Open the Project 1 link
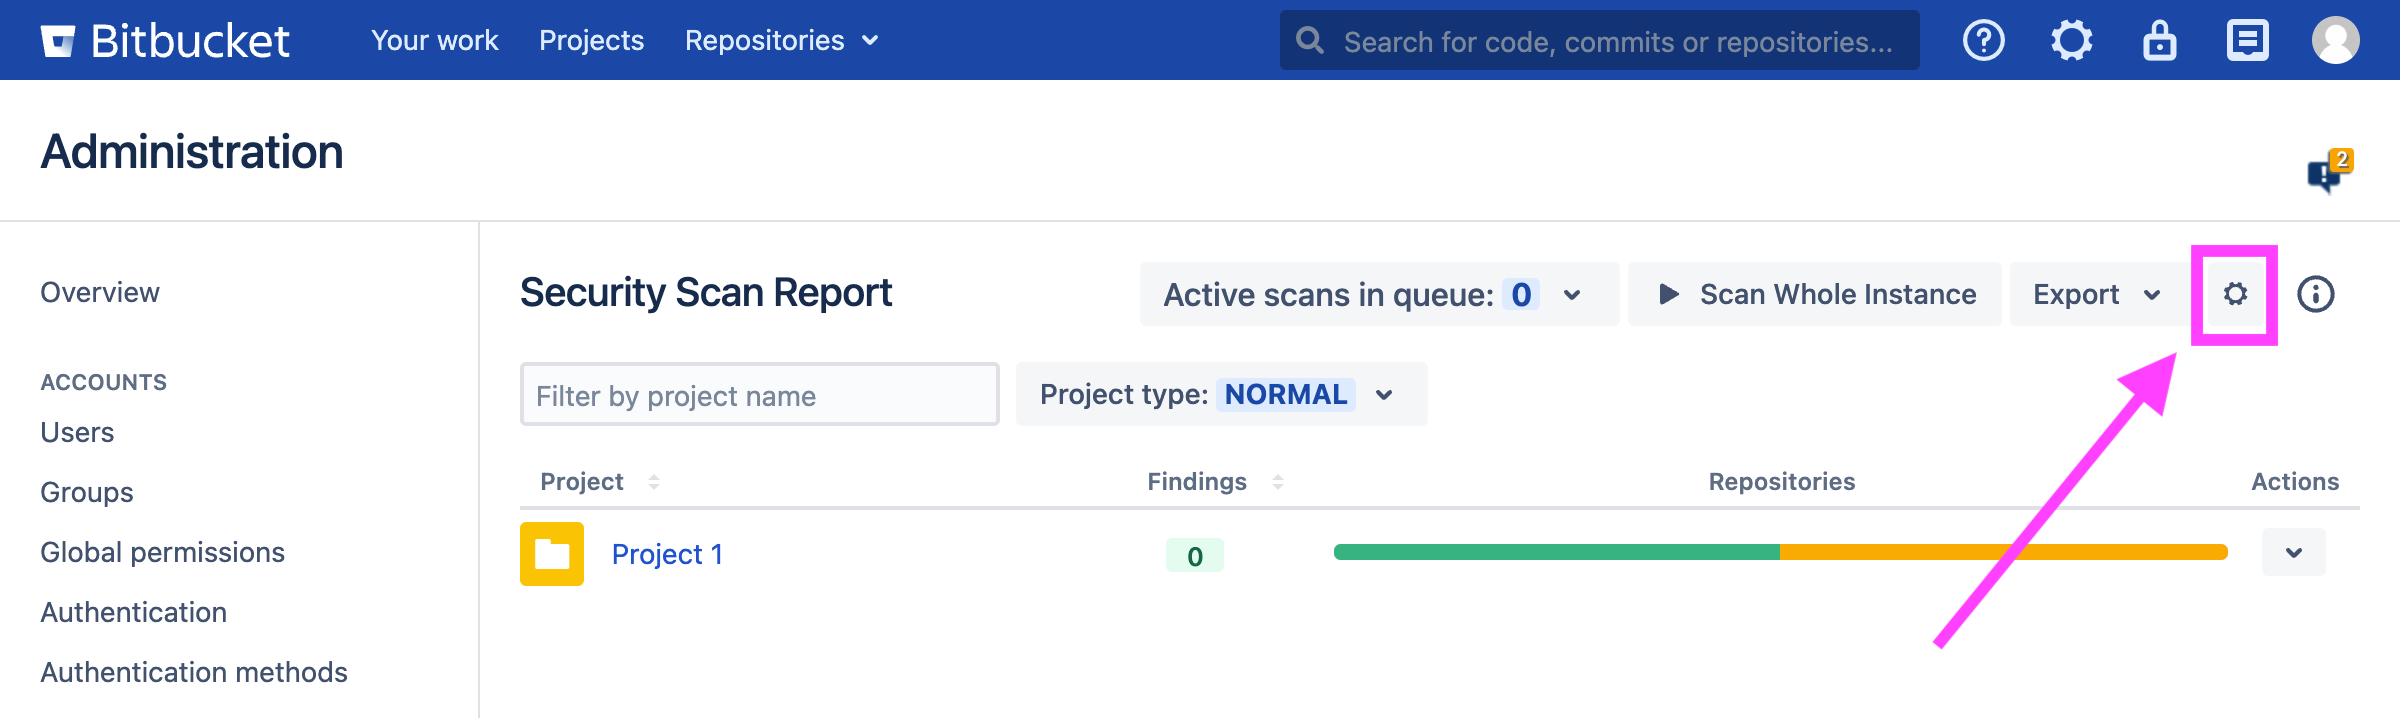Screen dimensions: 2400x718 pyautogui.click(x=667, y=554)
